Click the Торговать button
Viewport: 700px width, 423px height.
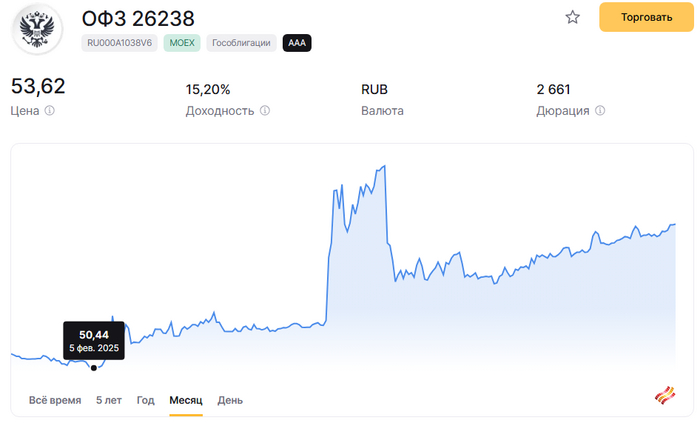pos(646,17)
